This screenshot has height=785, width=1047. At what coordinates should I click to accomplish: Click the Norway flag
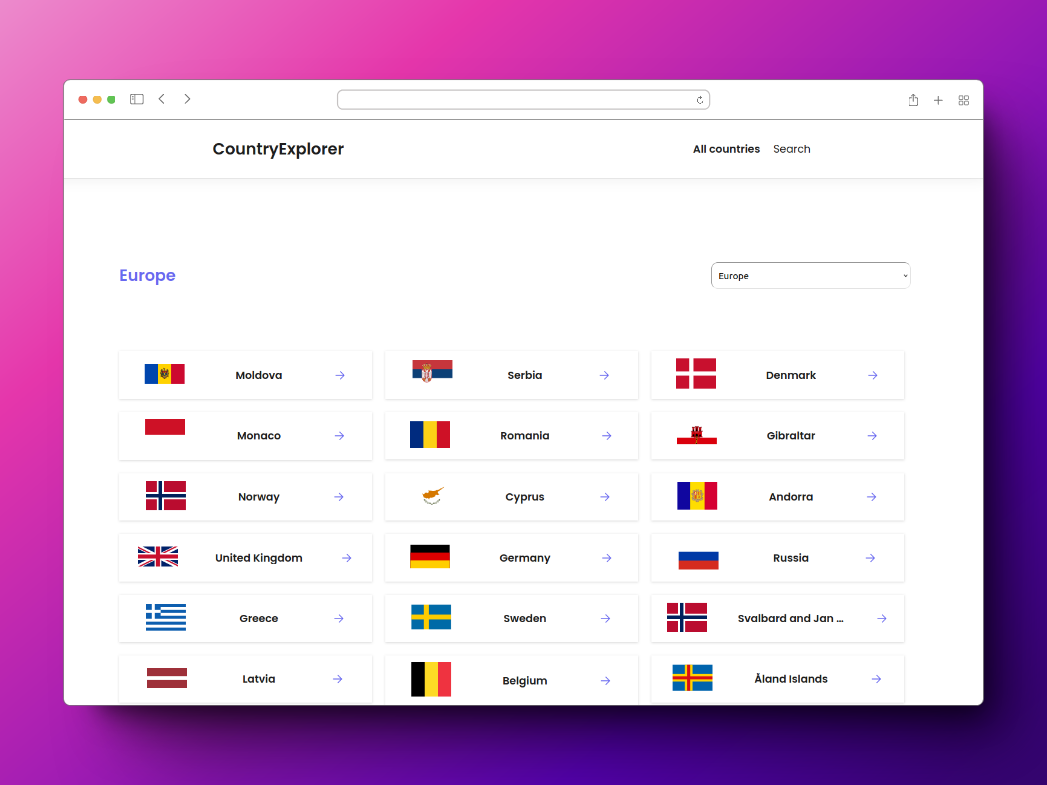click(x=166, y=495)
